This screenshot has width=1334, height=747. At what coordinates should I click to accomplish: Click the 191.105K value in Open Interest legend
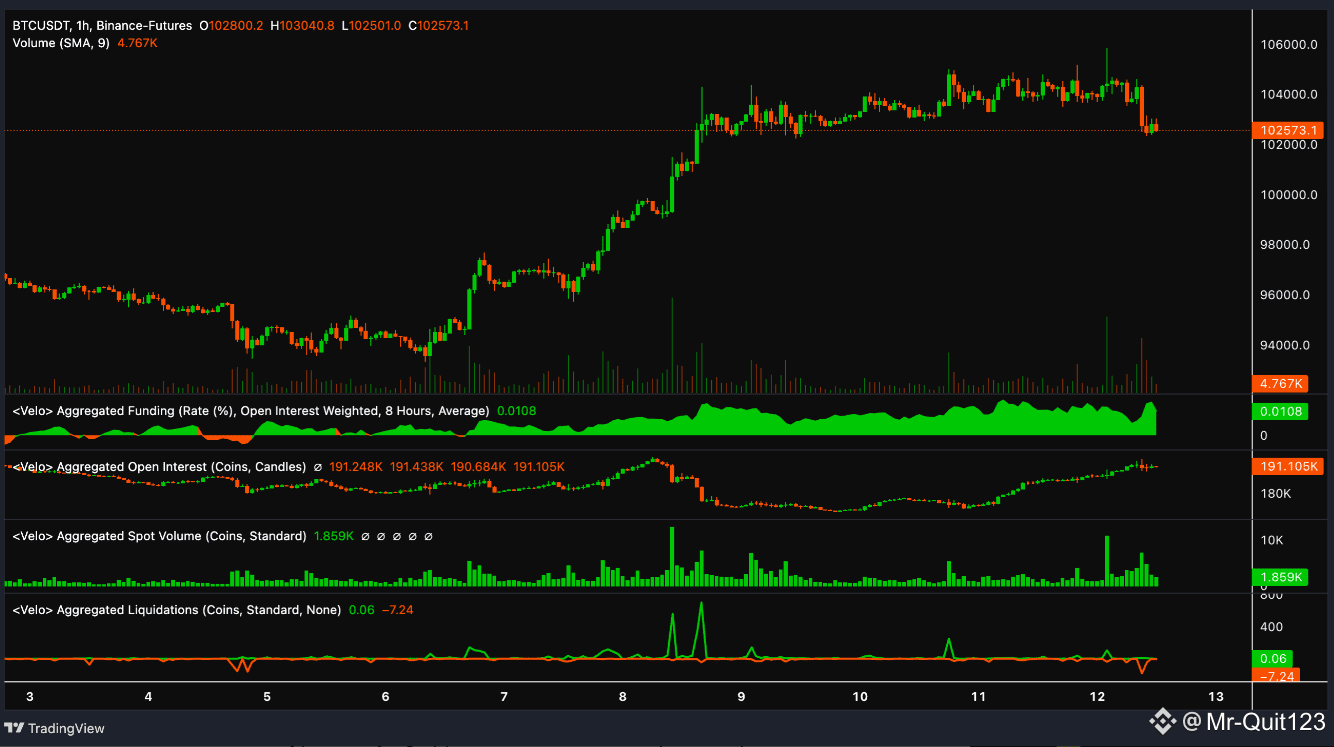(538, 467)
